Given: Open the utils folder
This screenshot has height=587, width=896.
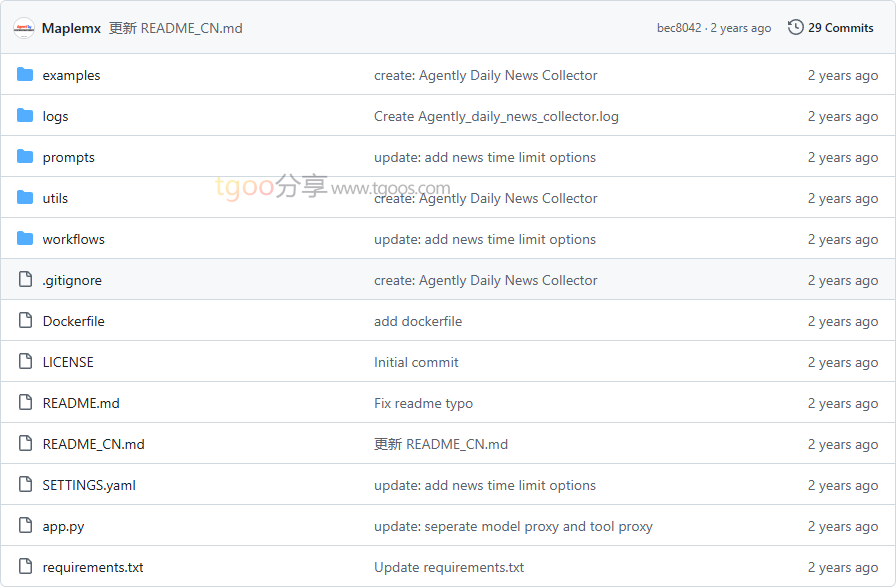Looking at the screenshot, I should tap(55, 198).
